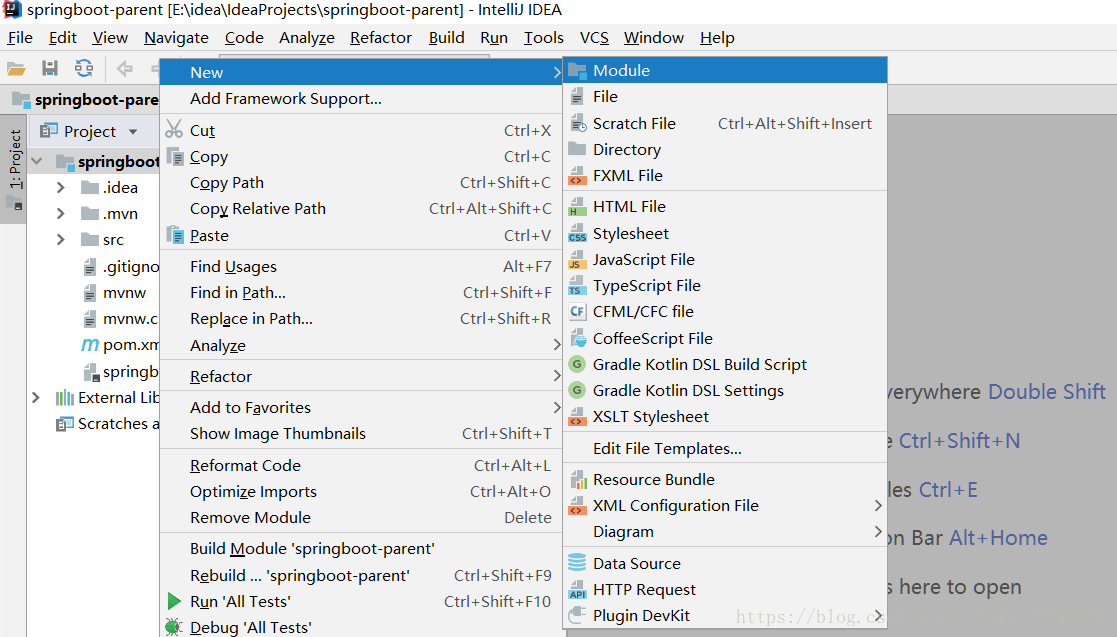Open Scratches node in project tree
The height and width of the screenshot is (637, 1117).
[x=108, y=424]
